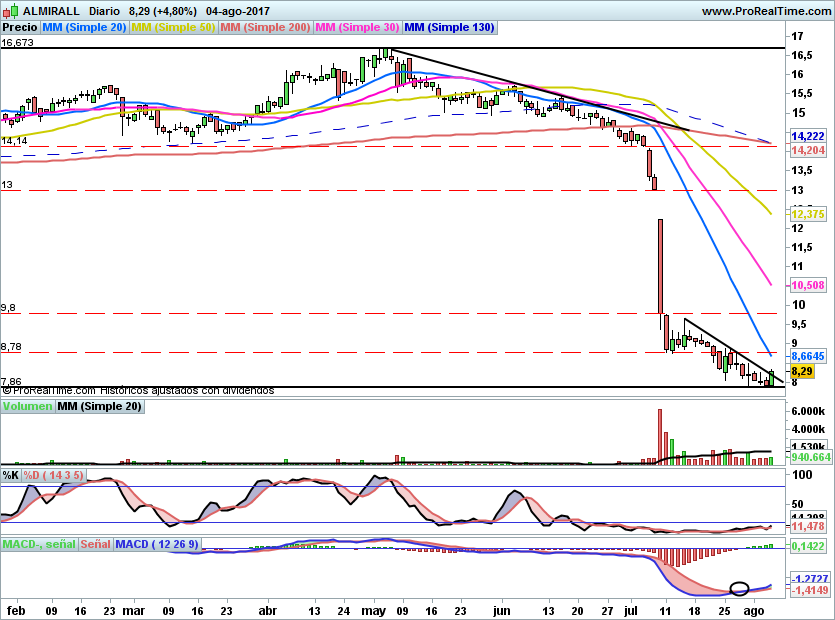The height and width of the screenshot is (620, 835).
Task: Click the 8,29 current price tag
Action: [x=802, y=371]
